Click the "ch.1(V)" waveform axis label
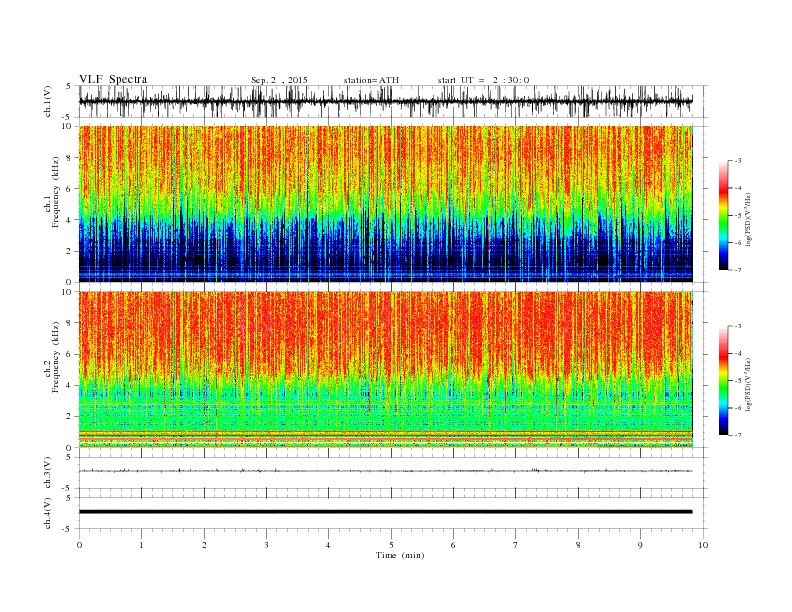Image resolution: width=792 pixels, height=612 pixels. click(48, 101)
